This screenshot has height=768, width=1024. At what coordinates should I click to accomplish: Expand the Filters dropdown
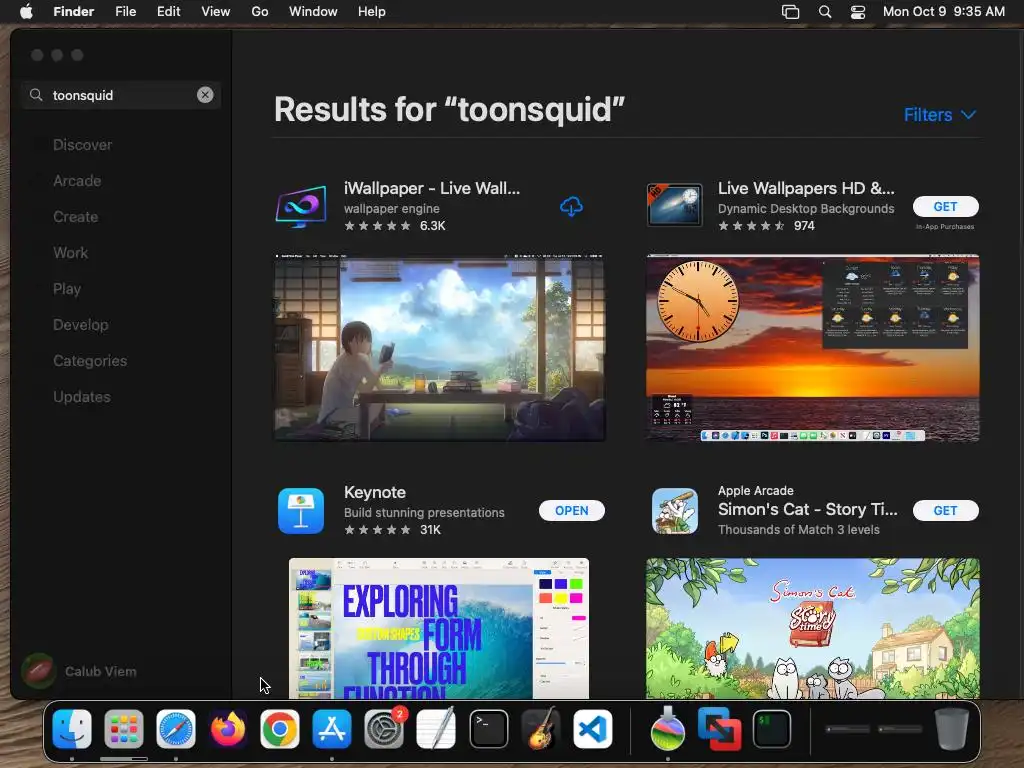click(940, 115)
